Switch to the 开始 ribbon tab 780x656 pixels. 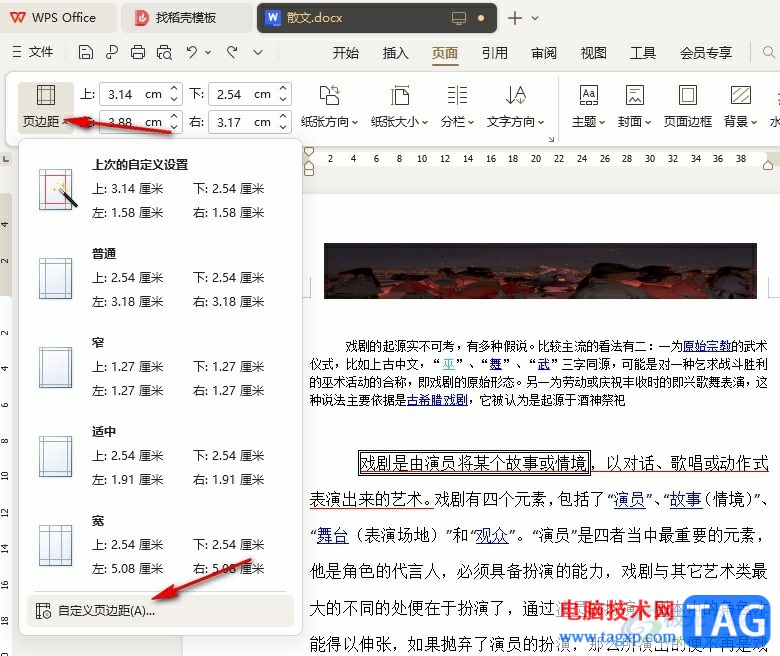point(345,53)
